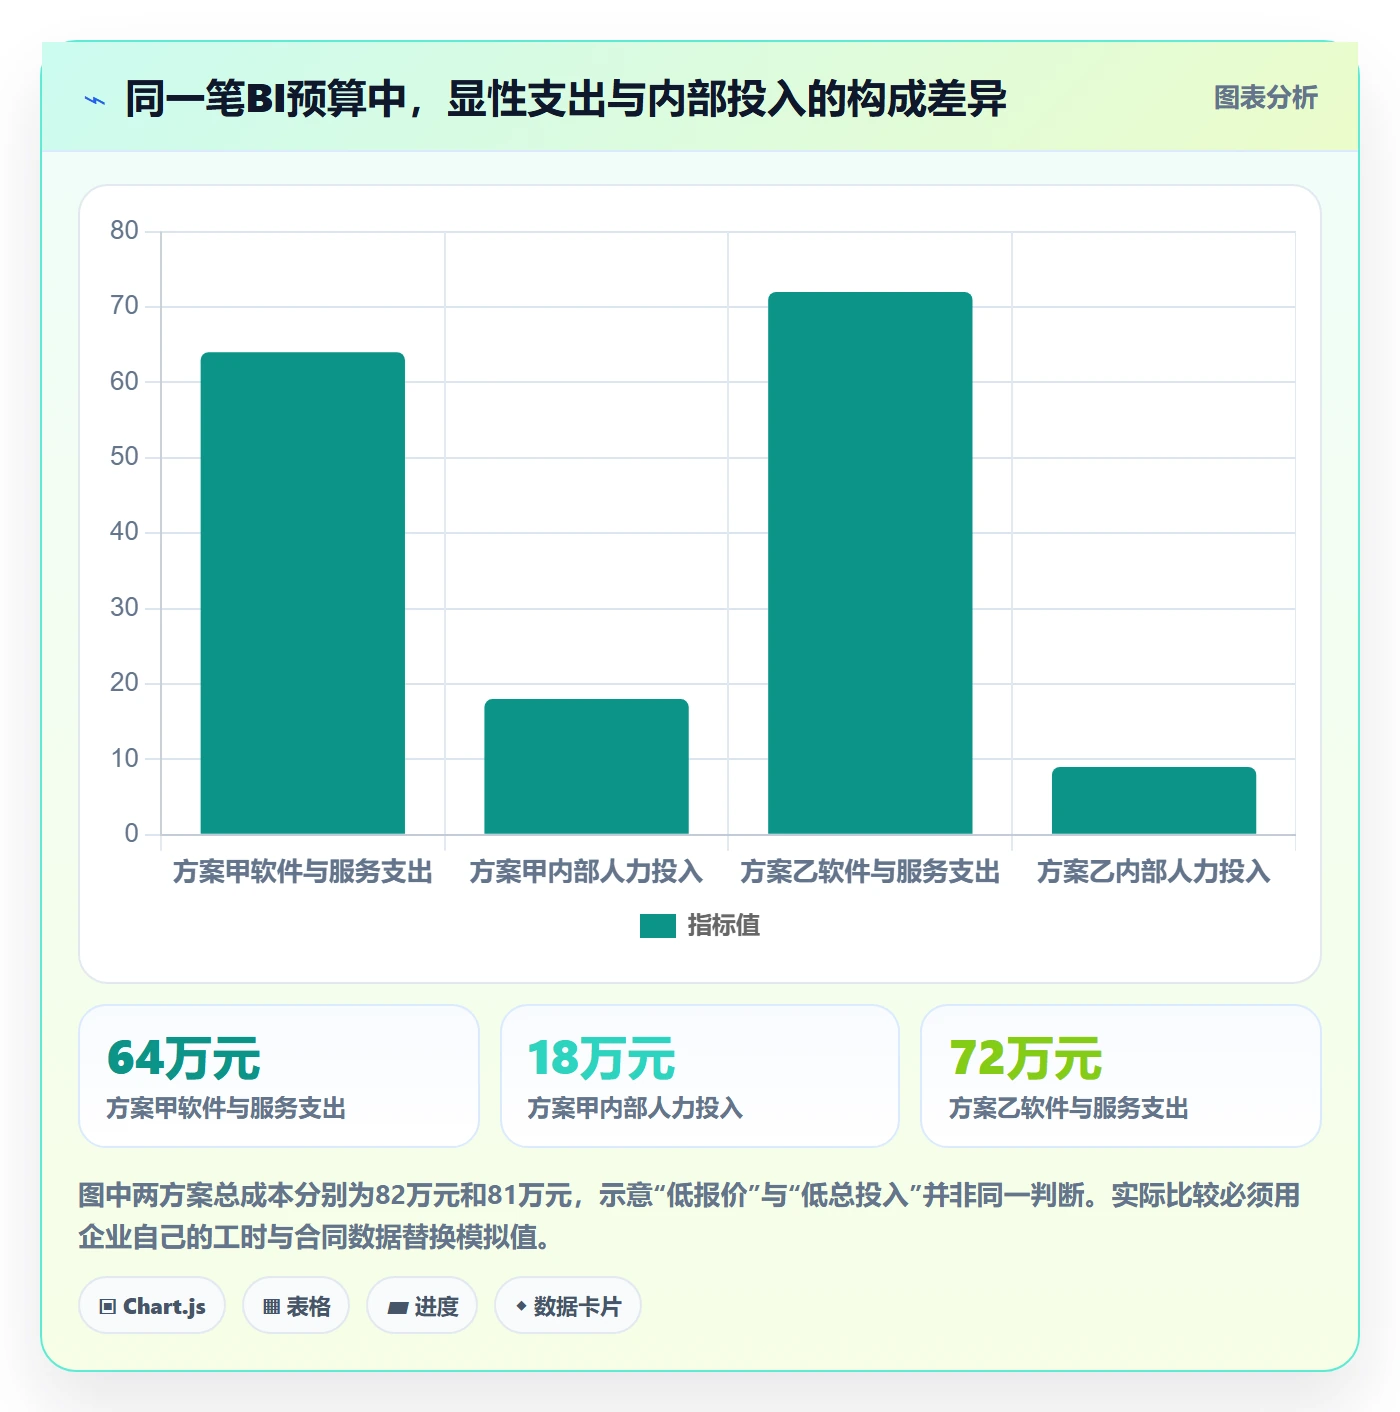Viewport: 1400px width, 1412px height.
Task: Select the 表格 tag
Action: [x=296, y=1306]
